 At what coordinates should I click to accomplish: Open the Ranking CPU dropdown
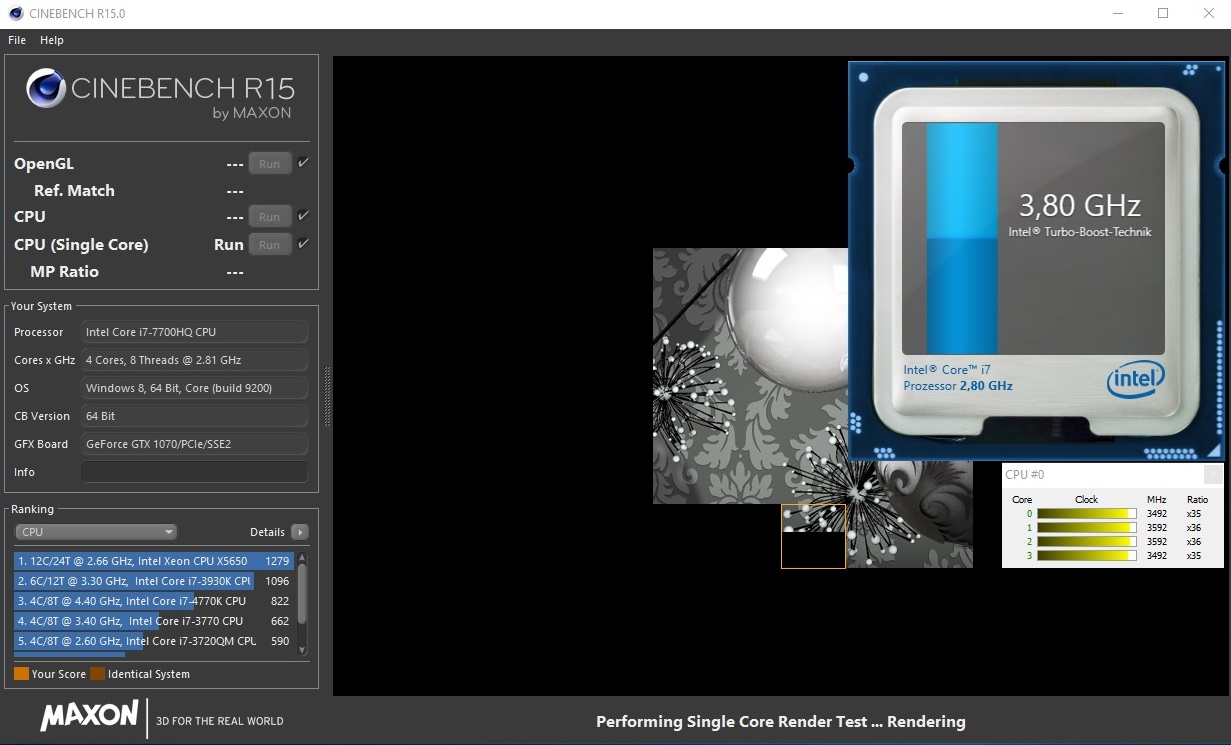pyautogui.click(x=96, y=532)
